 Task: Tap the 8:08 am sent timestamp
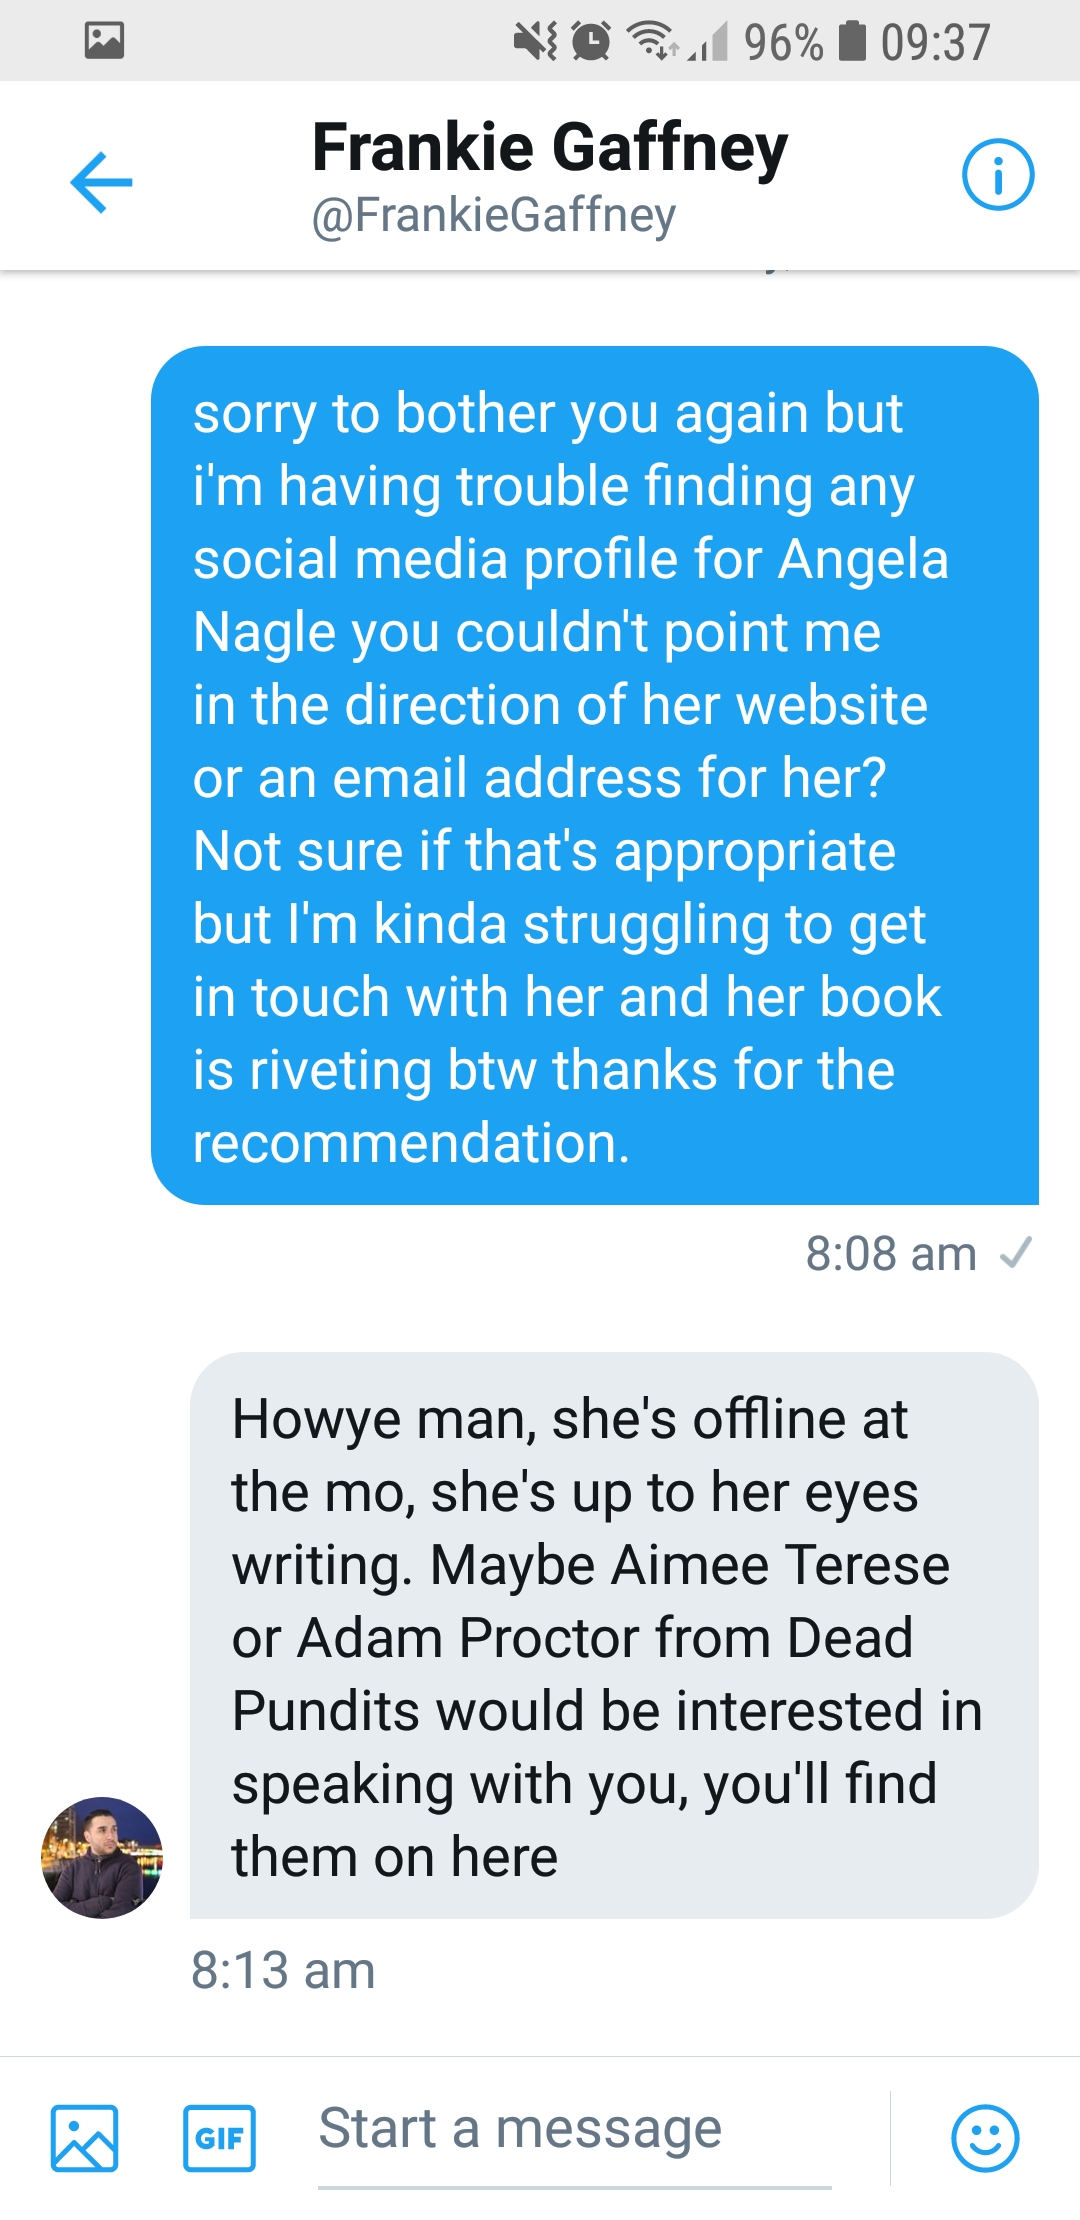point(891,1253)
